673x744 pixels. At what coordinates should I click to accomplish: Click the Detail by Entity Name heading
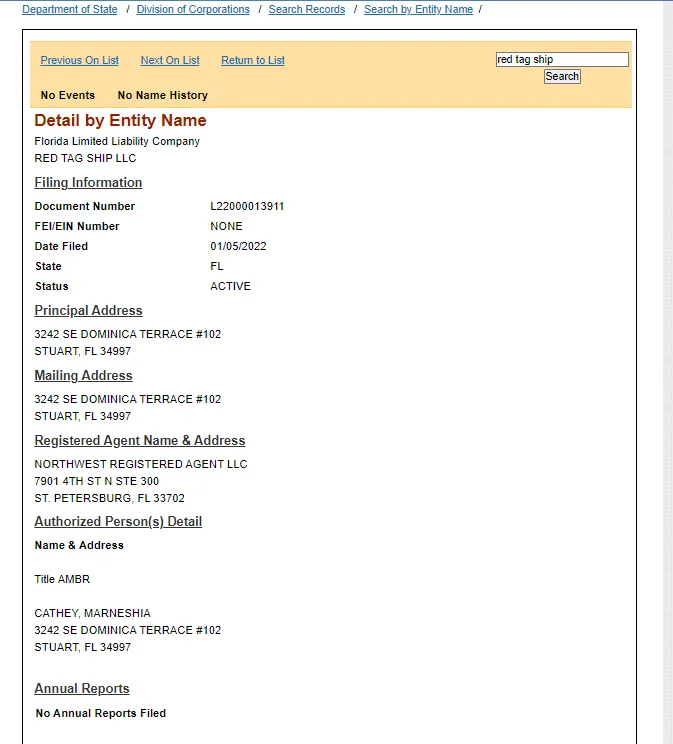[121, 121]
